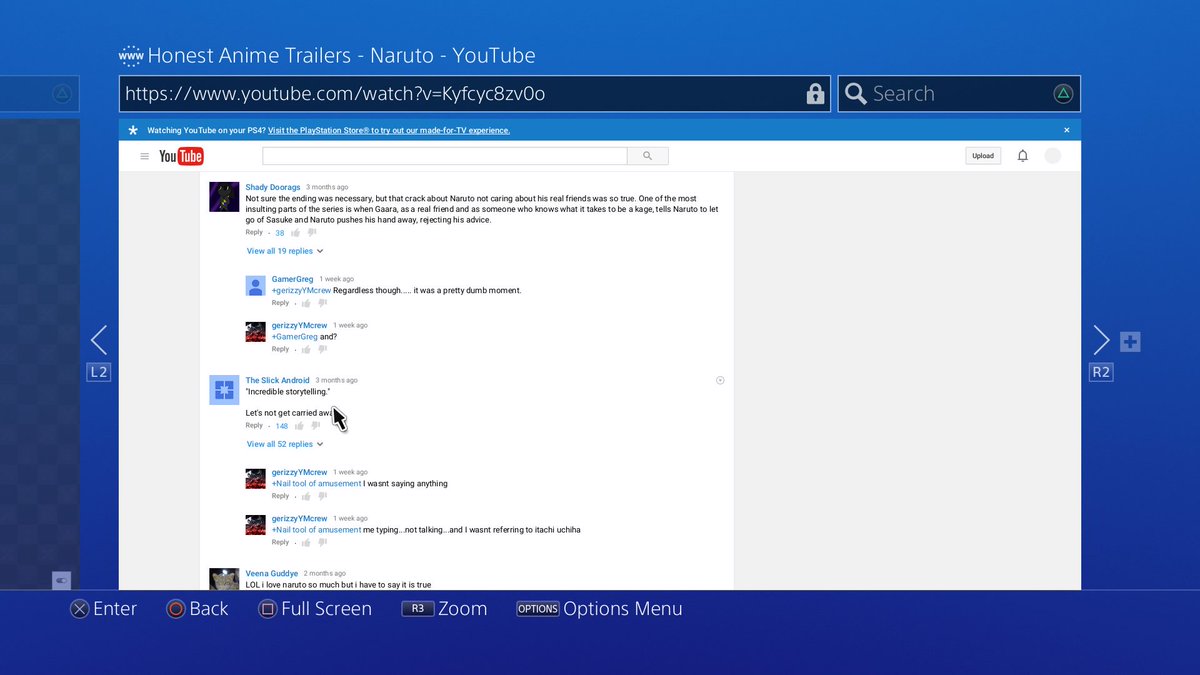Click Shady Doorags' avatar thumbnail
This screenshot has height=675, width=1200.
pos(224,196)
